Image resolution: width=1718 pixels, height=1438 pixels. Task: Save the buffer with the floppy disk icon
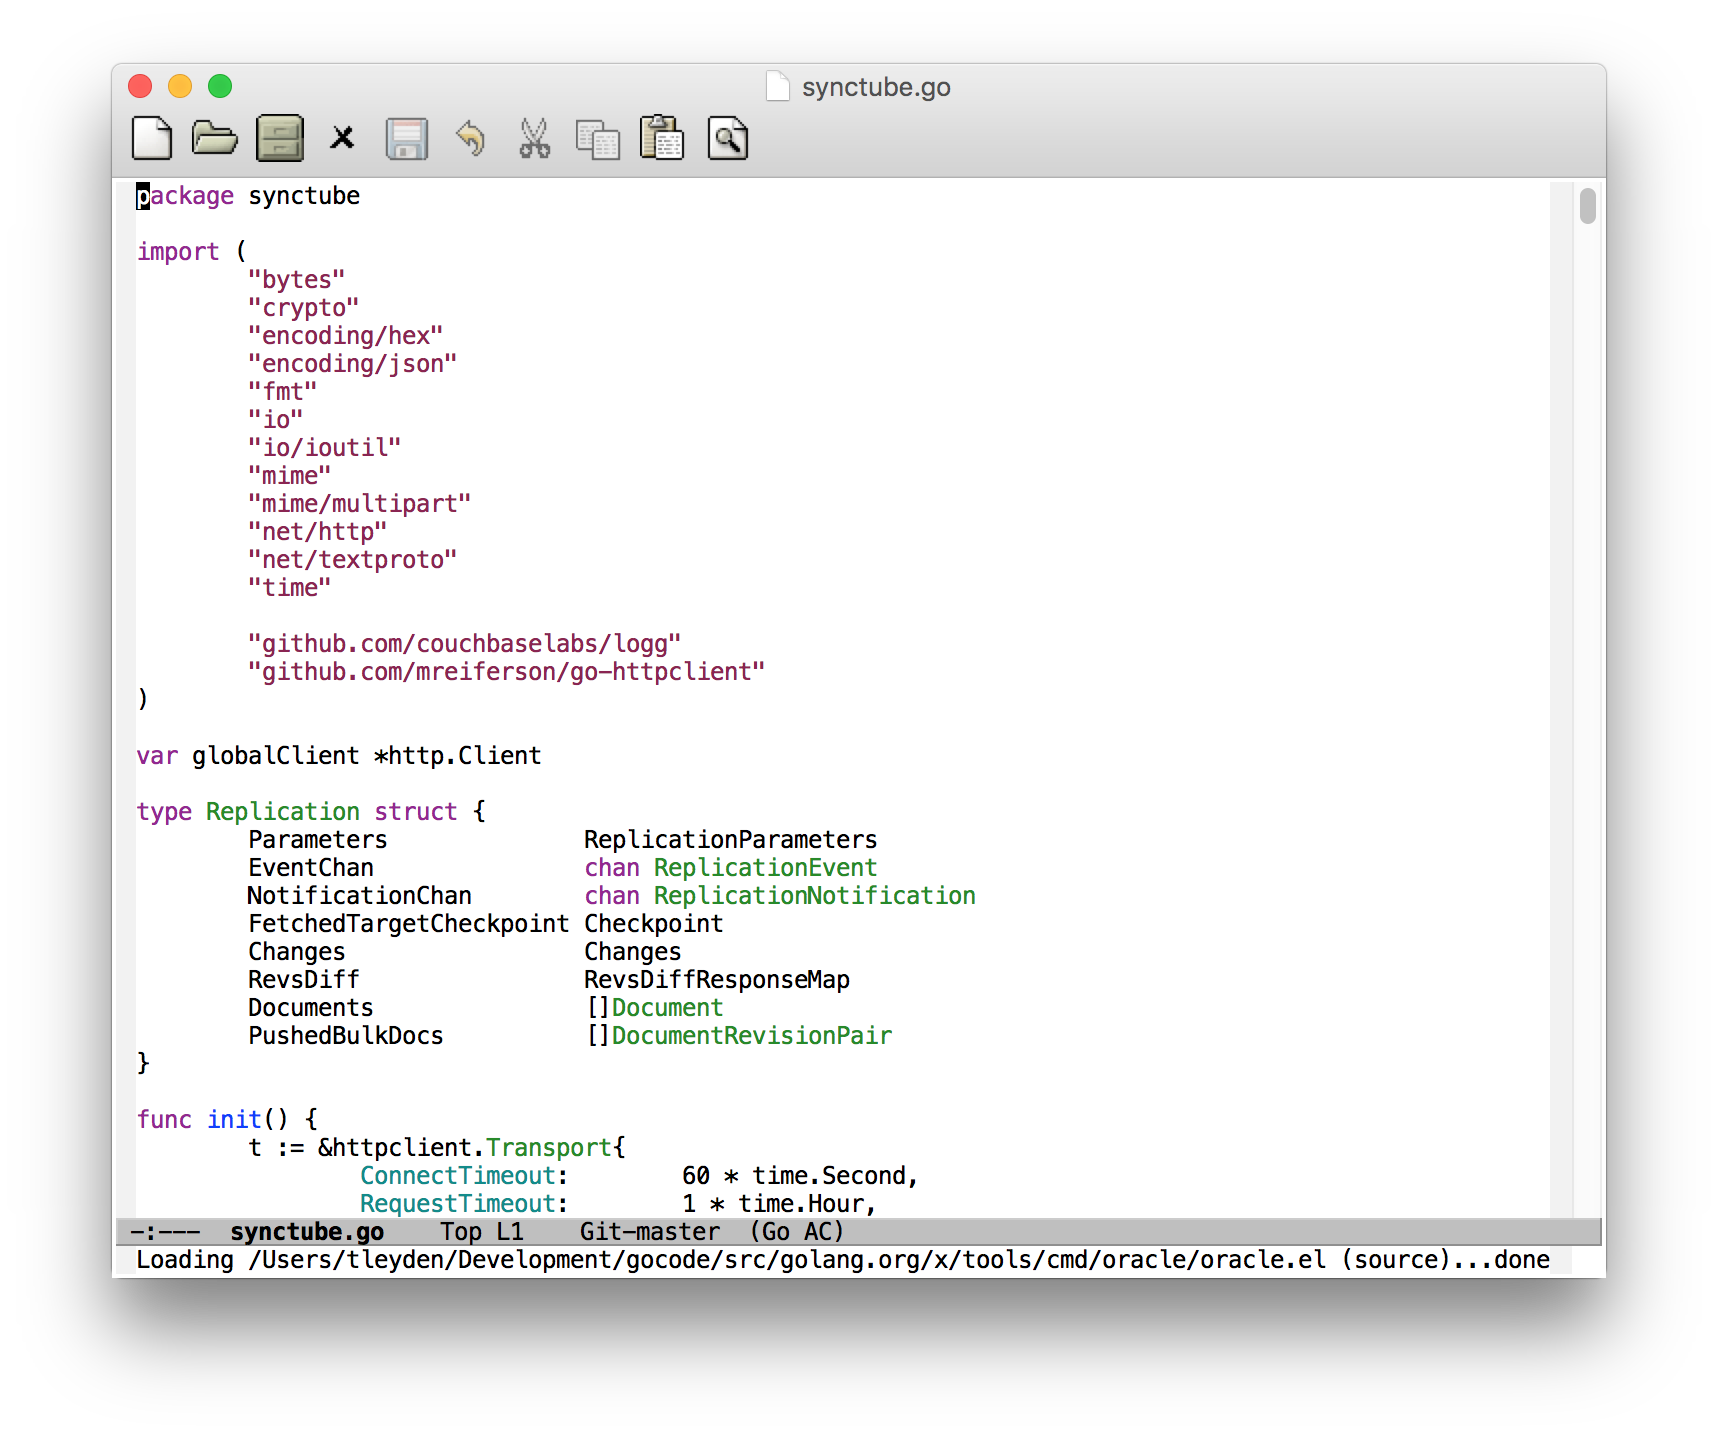407,139
